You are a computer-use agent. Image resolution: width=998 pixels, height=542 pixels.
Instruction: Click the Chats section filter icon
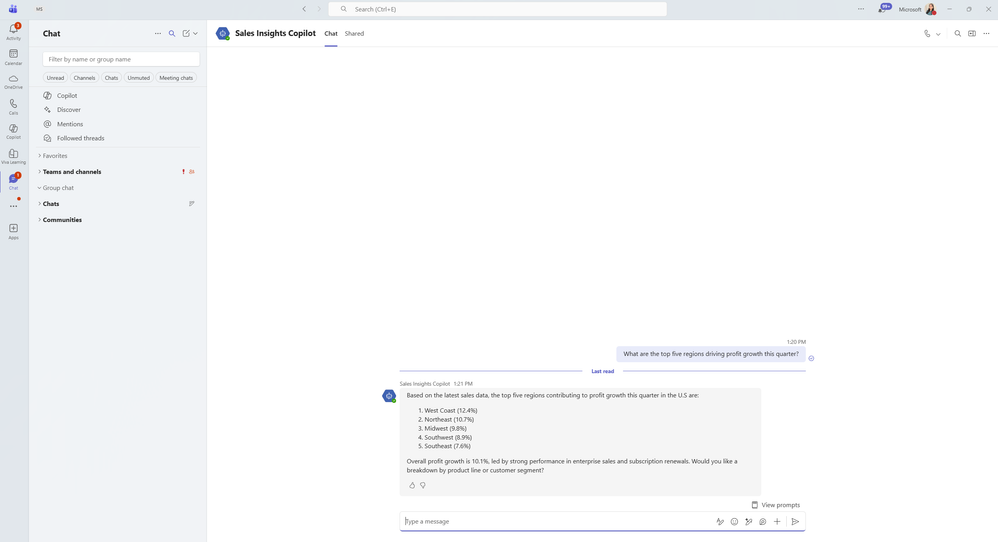click(192, 204)
